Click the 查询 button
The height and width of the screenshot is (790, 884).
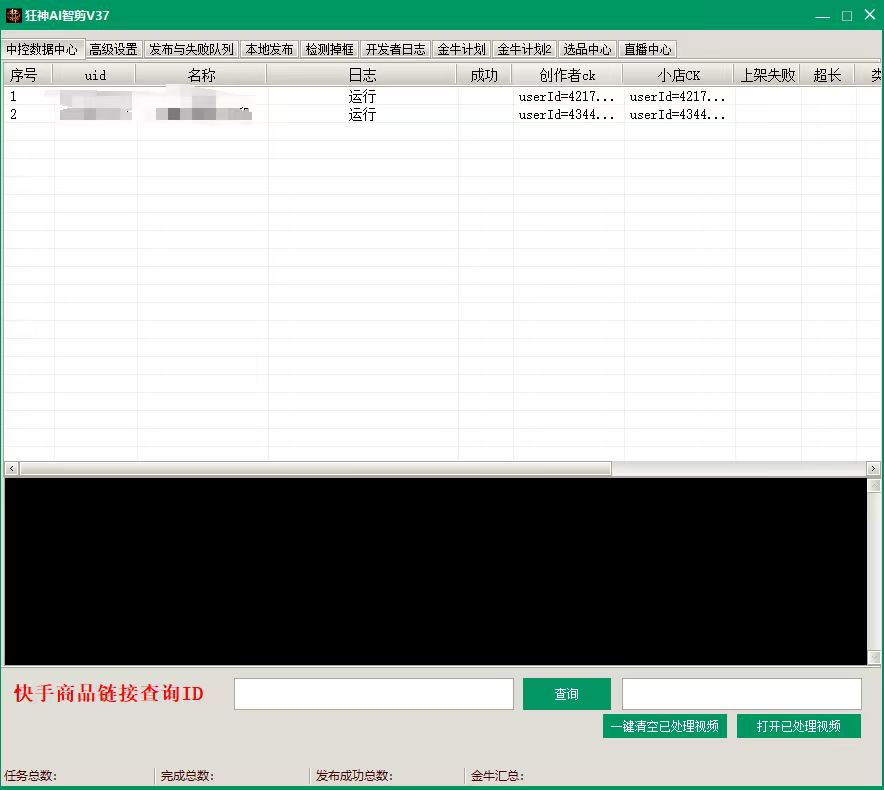tap(567, 694)
